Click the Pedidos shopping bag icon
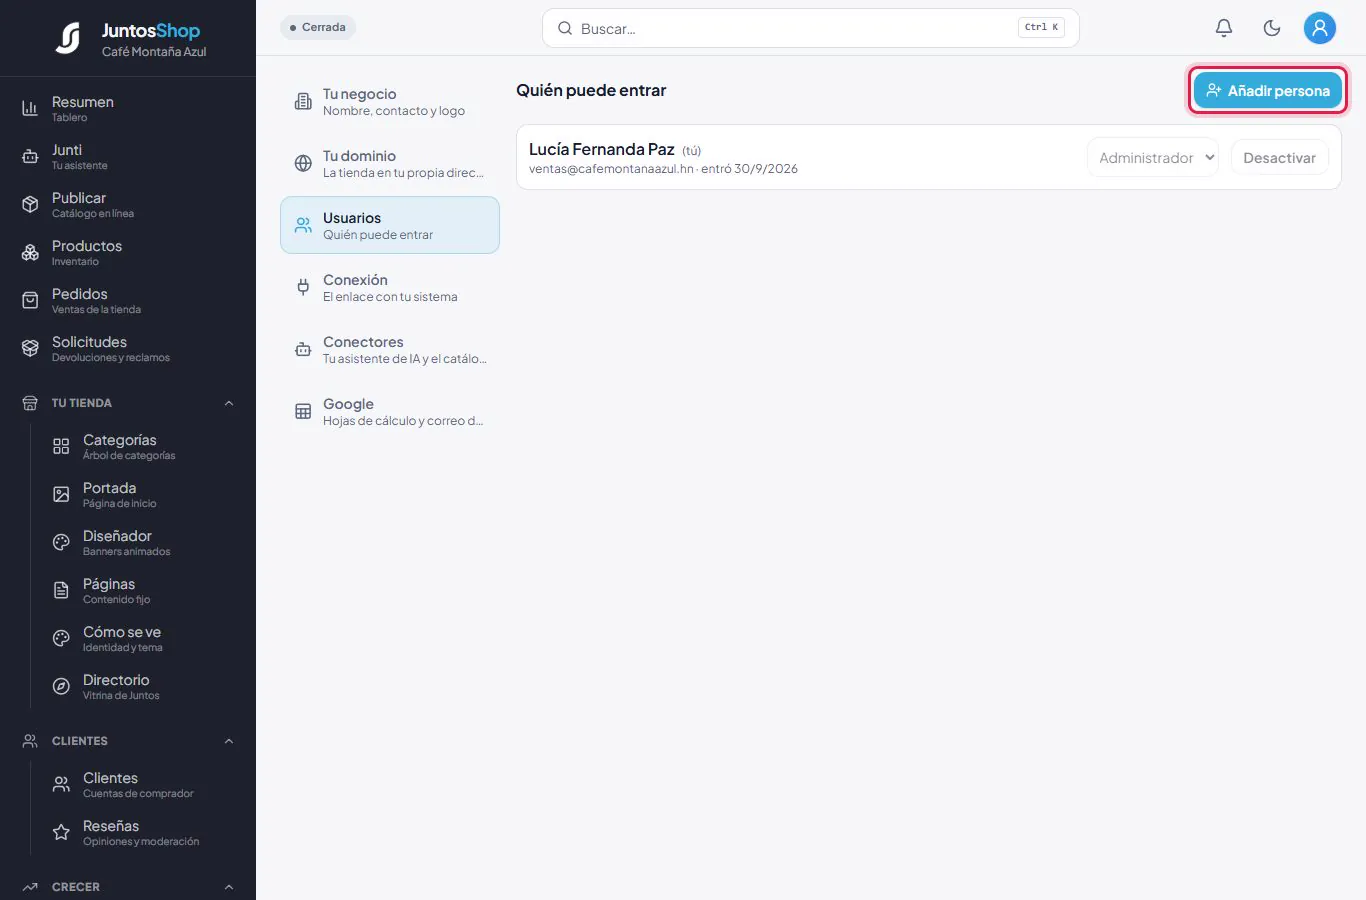Viewport: 1366px width, 900px height. click(x=30, y=300)
